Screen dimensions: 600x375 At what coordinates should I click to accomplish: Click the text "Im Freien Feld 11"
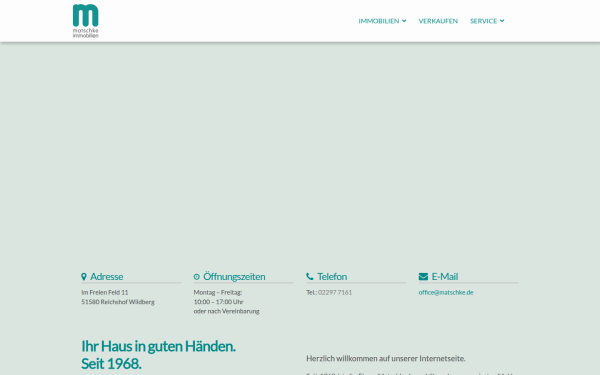pyautogui.click(x=104, y=292)
